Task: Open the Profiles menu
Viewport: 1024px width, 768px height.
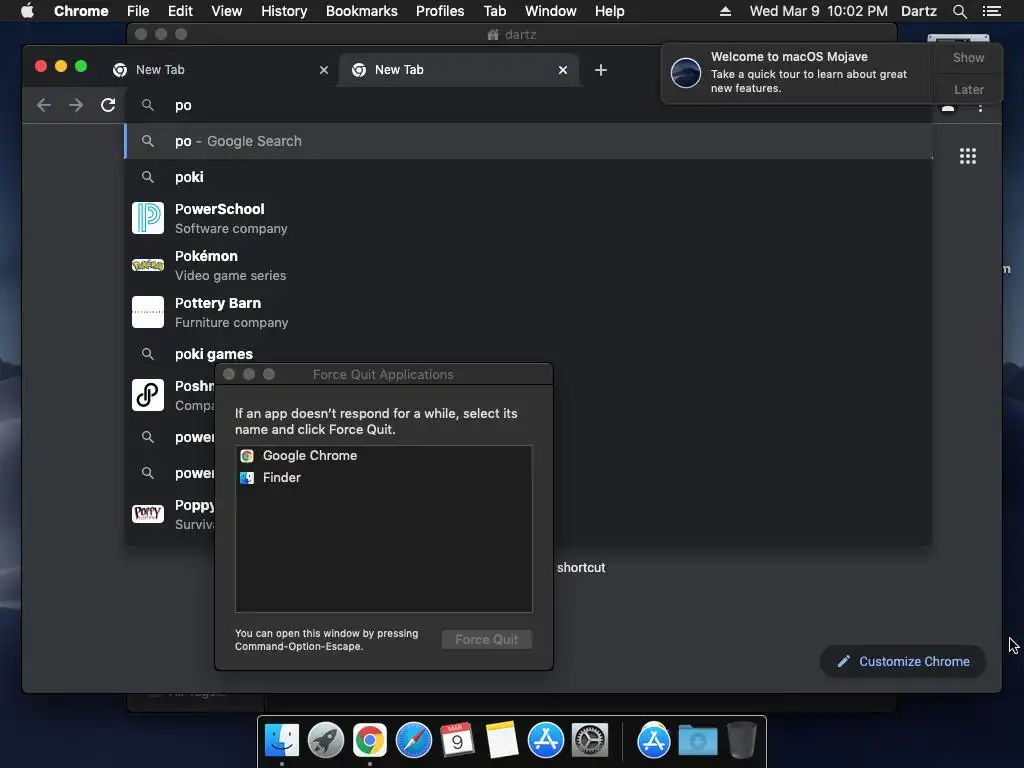Action: pyautogui.click(x=440, y=11)
